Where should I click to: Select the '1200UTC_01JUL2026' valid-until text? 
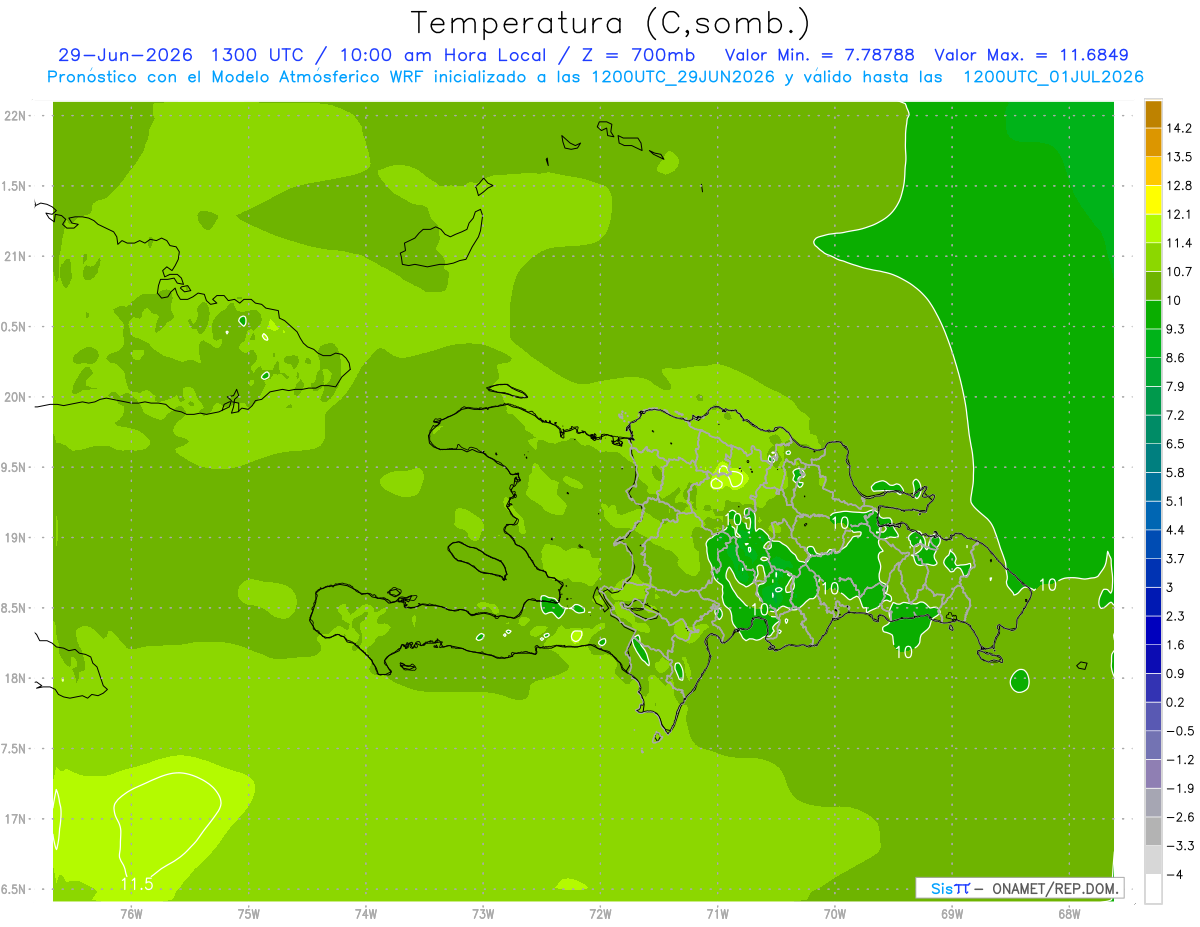(1053, 77)
